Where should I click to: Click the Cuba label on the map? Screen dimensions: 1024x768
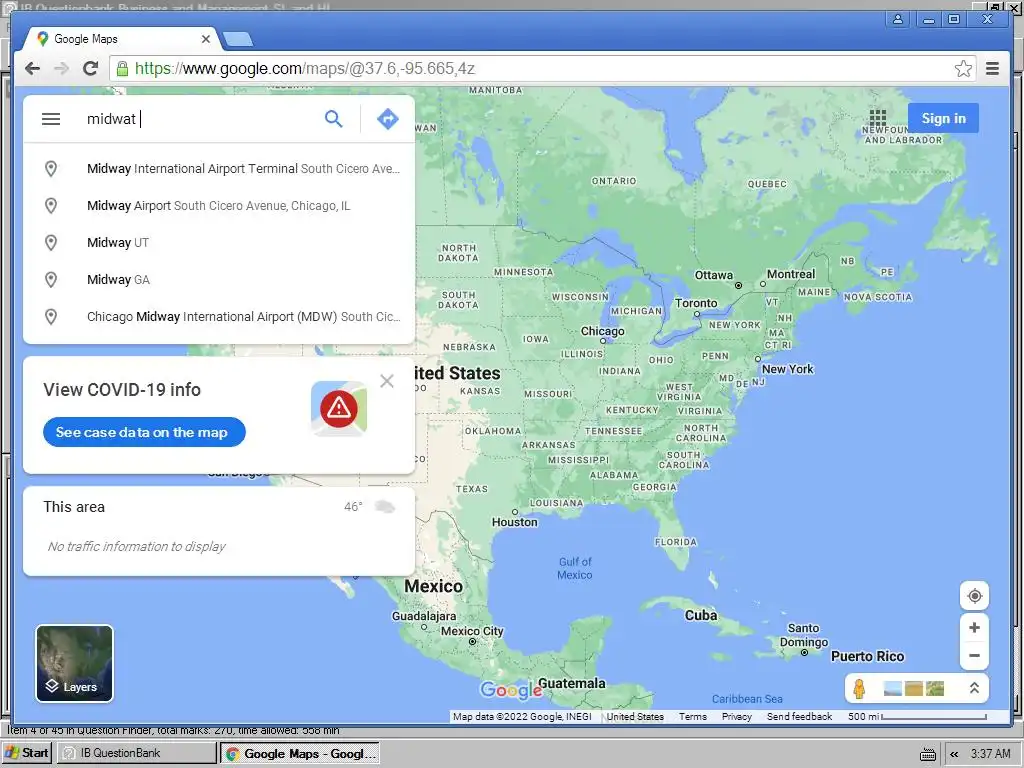pos(701,615)
